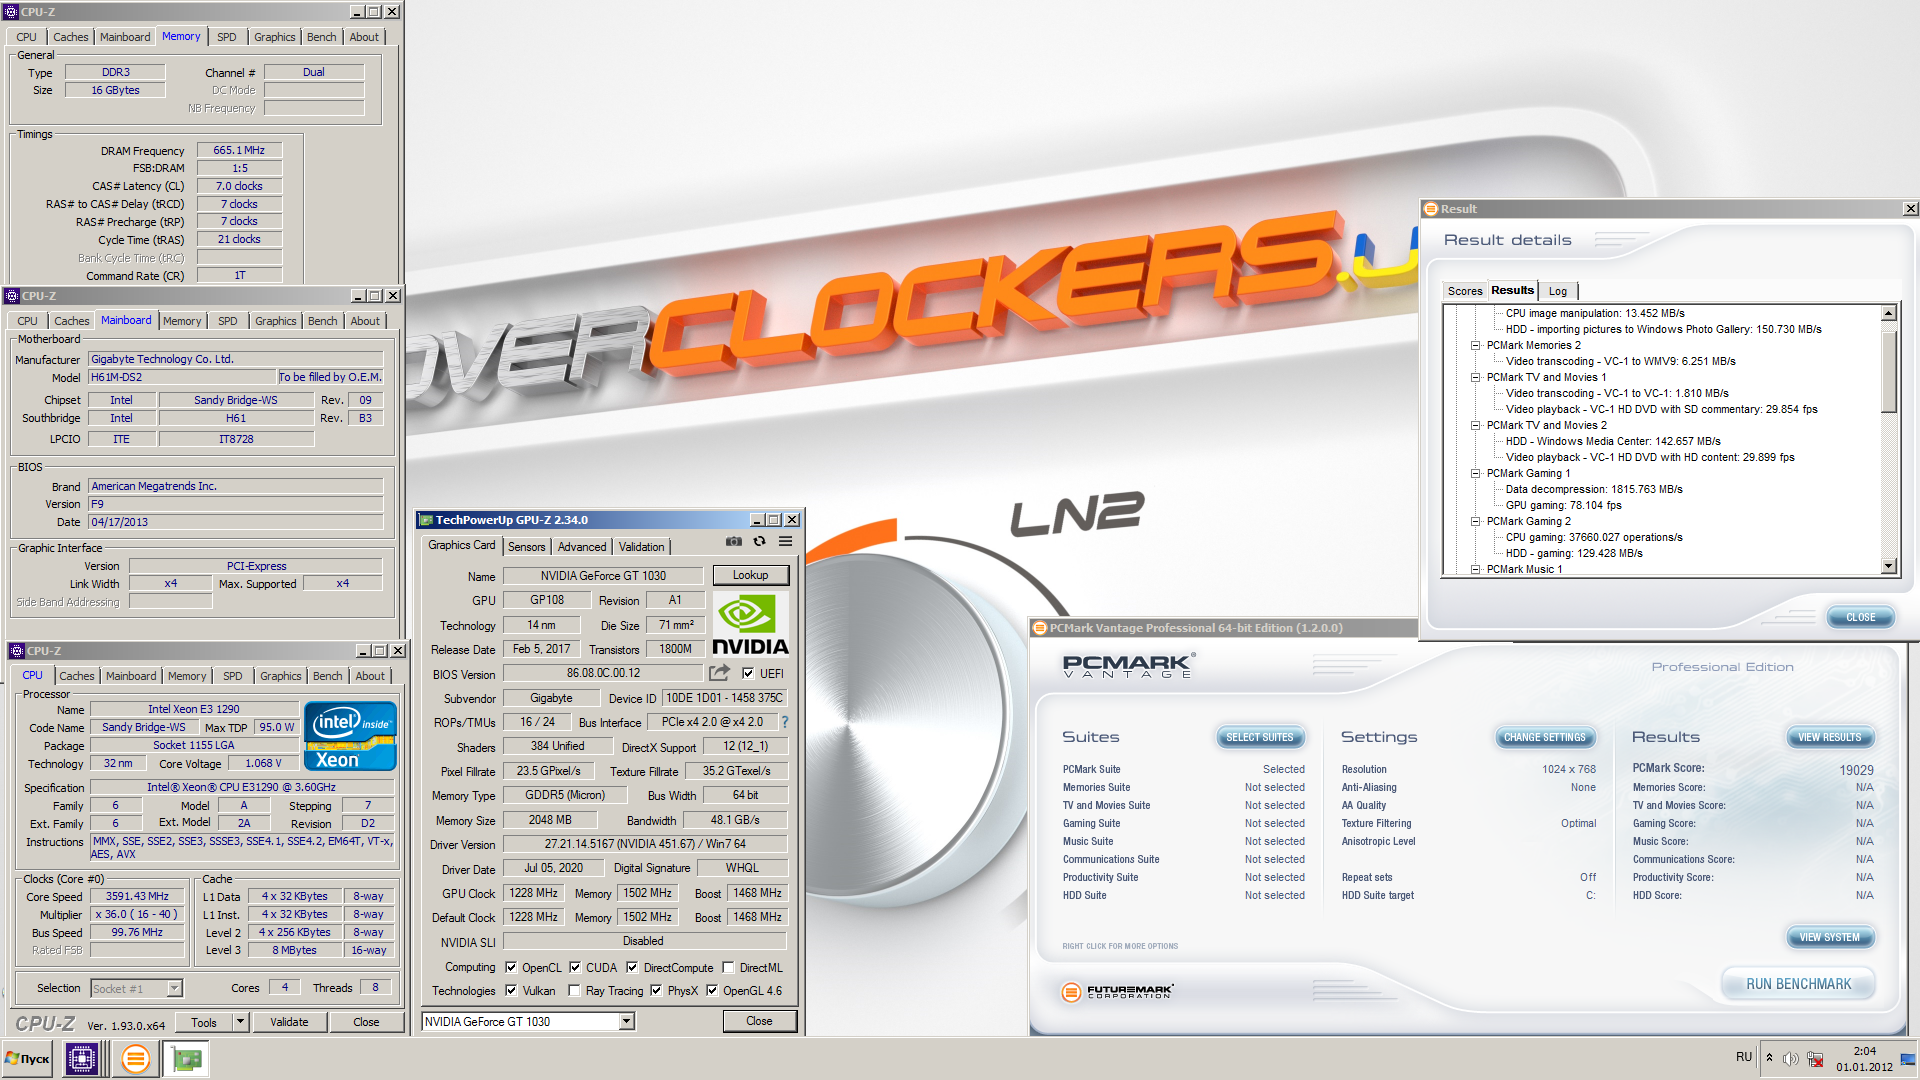Switch to the Advanced tab in GPU-Z

[582, 547]
